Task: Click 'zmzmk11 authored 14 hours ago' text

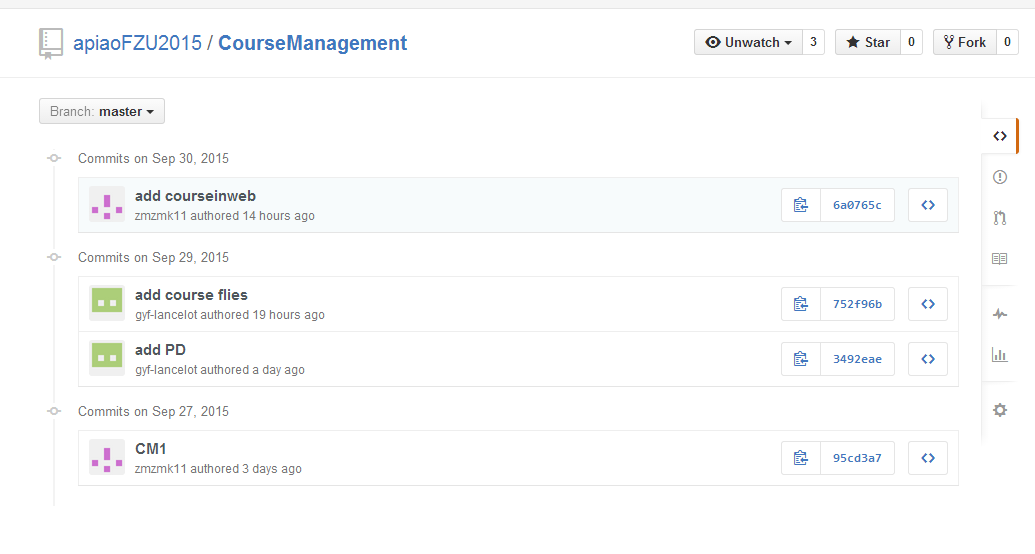Action: (224, 216)
